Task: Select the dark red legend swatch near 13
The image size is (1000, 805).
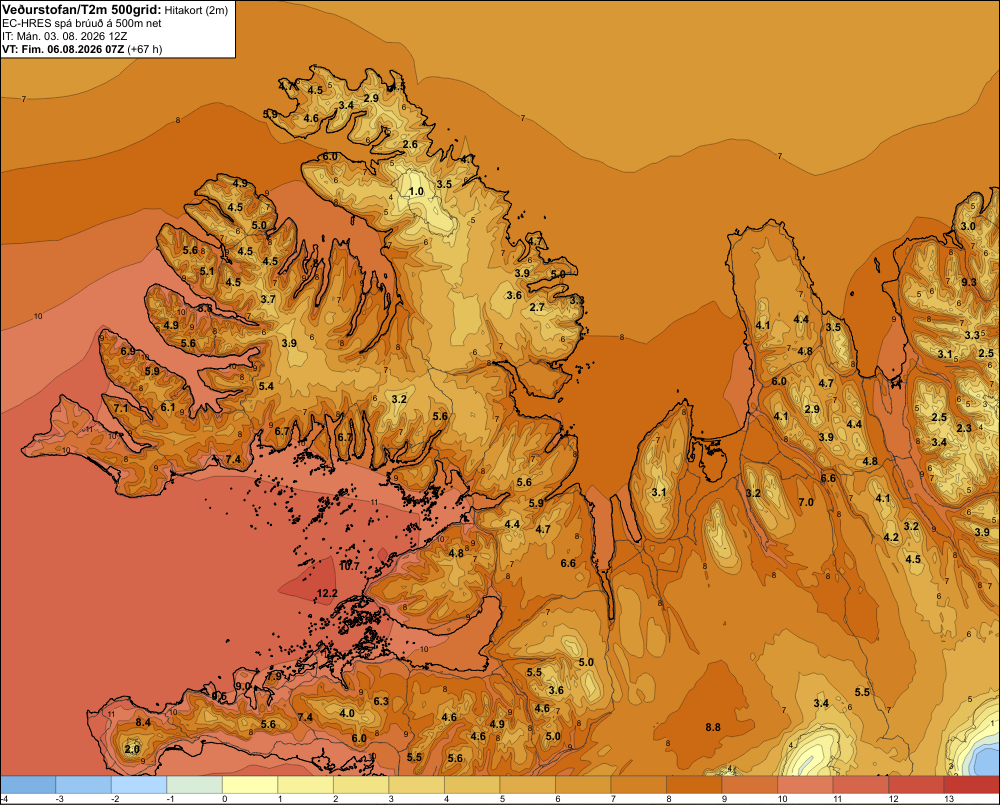Action: point(971,784)
